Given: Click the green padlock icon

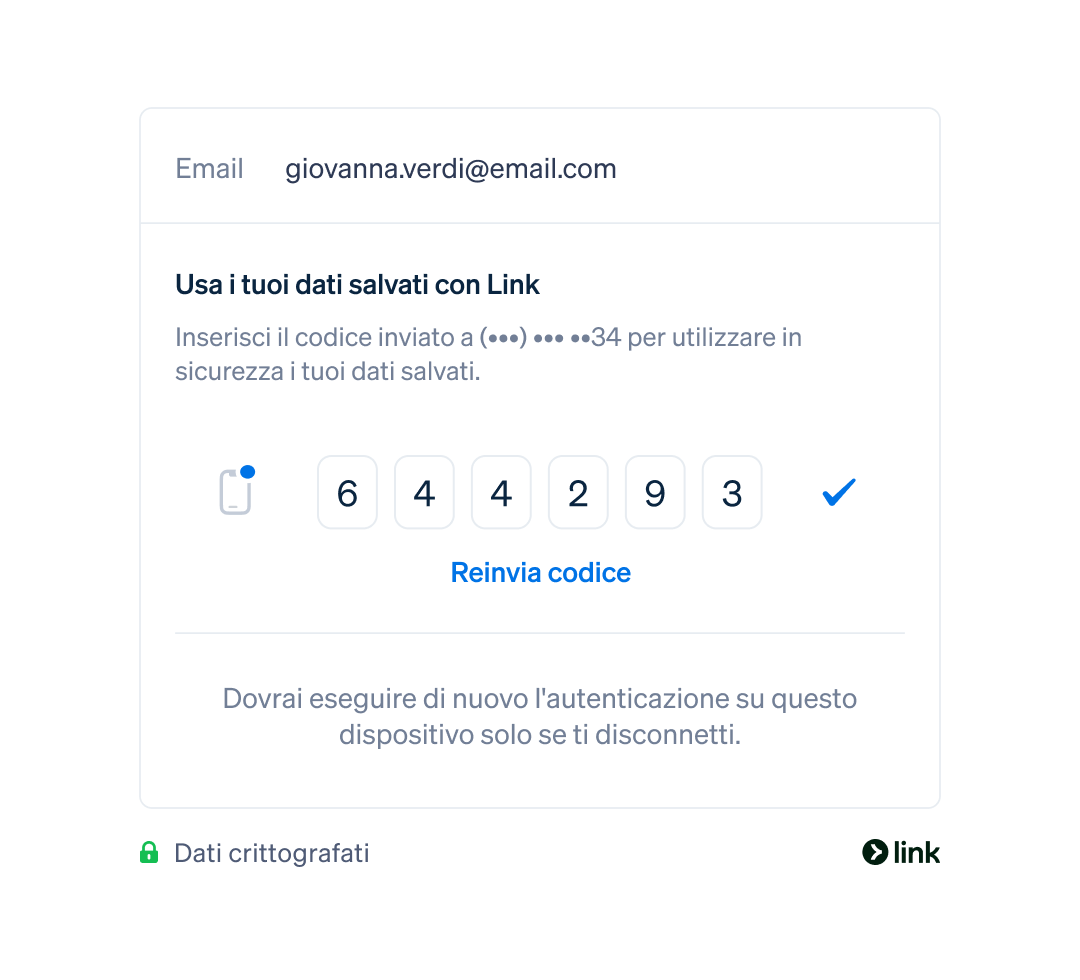Looking at the screenshot, I should tap(149, 853).
